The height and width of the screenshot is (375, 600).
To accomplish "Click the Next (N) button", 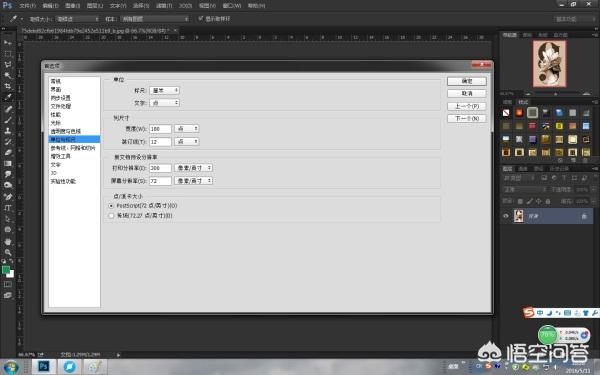I will coord(467,118).
